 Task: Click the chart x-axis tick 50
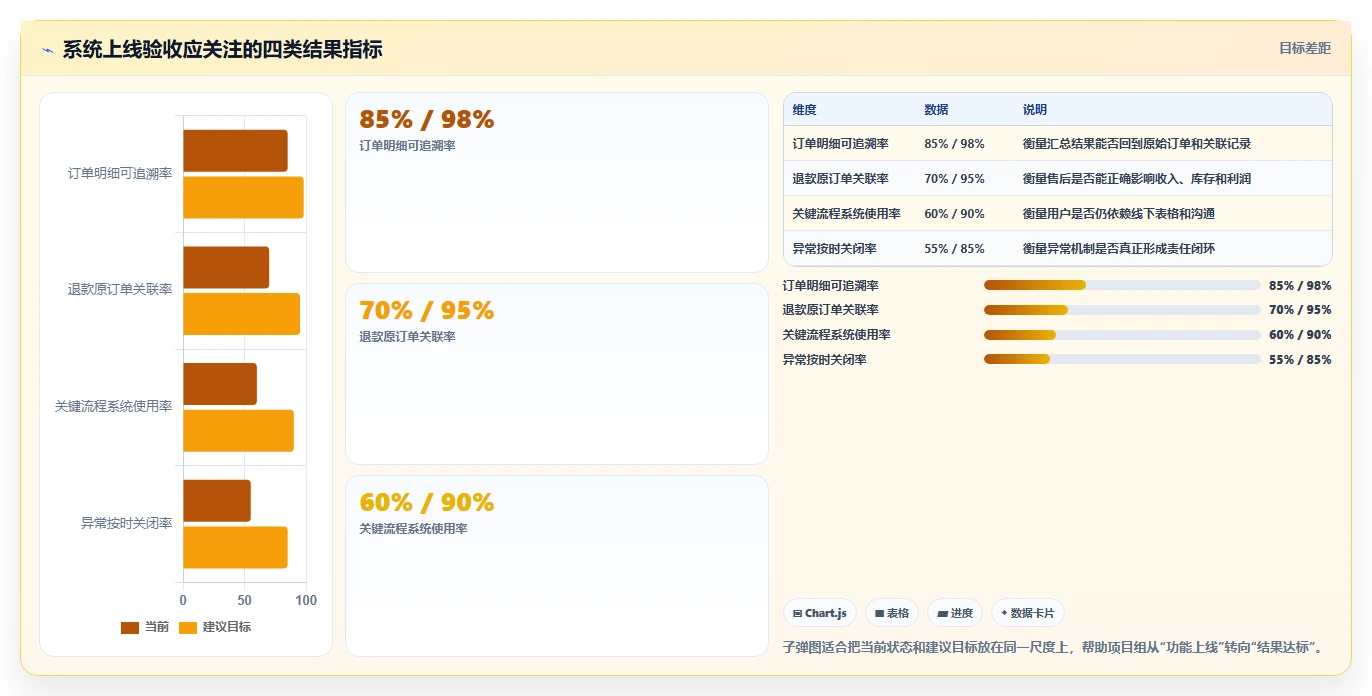245,601
